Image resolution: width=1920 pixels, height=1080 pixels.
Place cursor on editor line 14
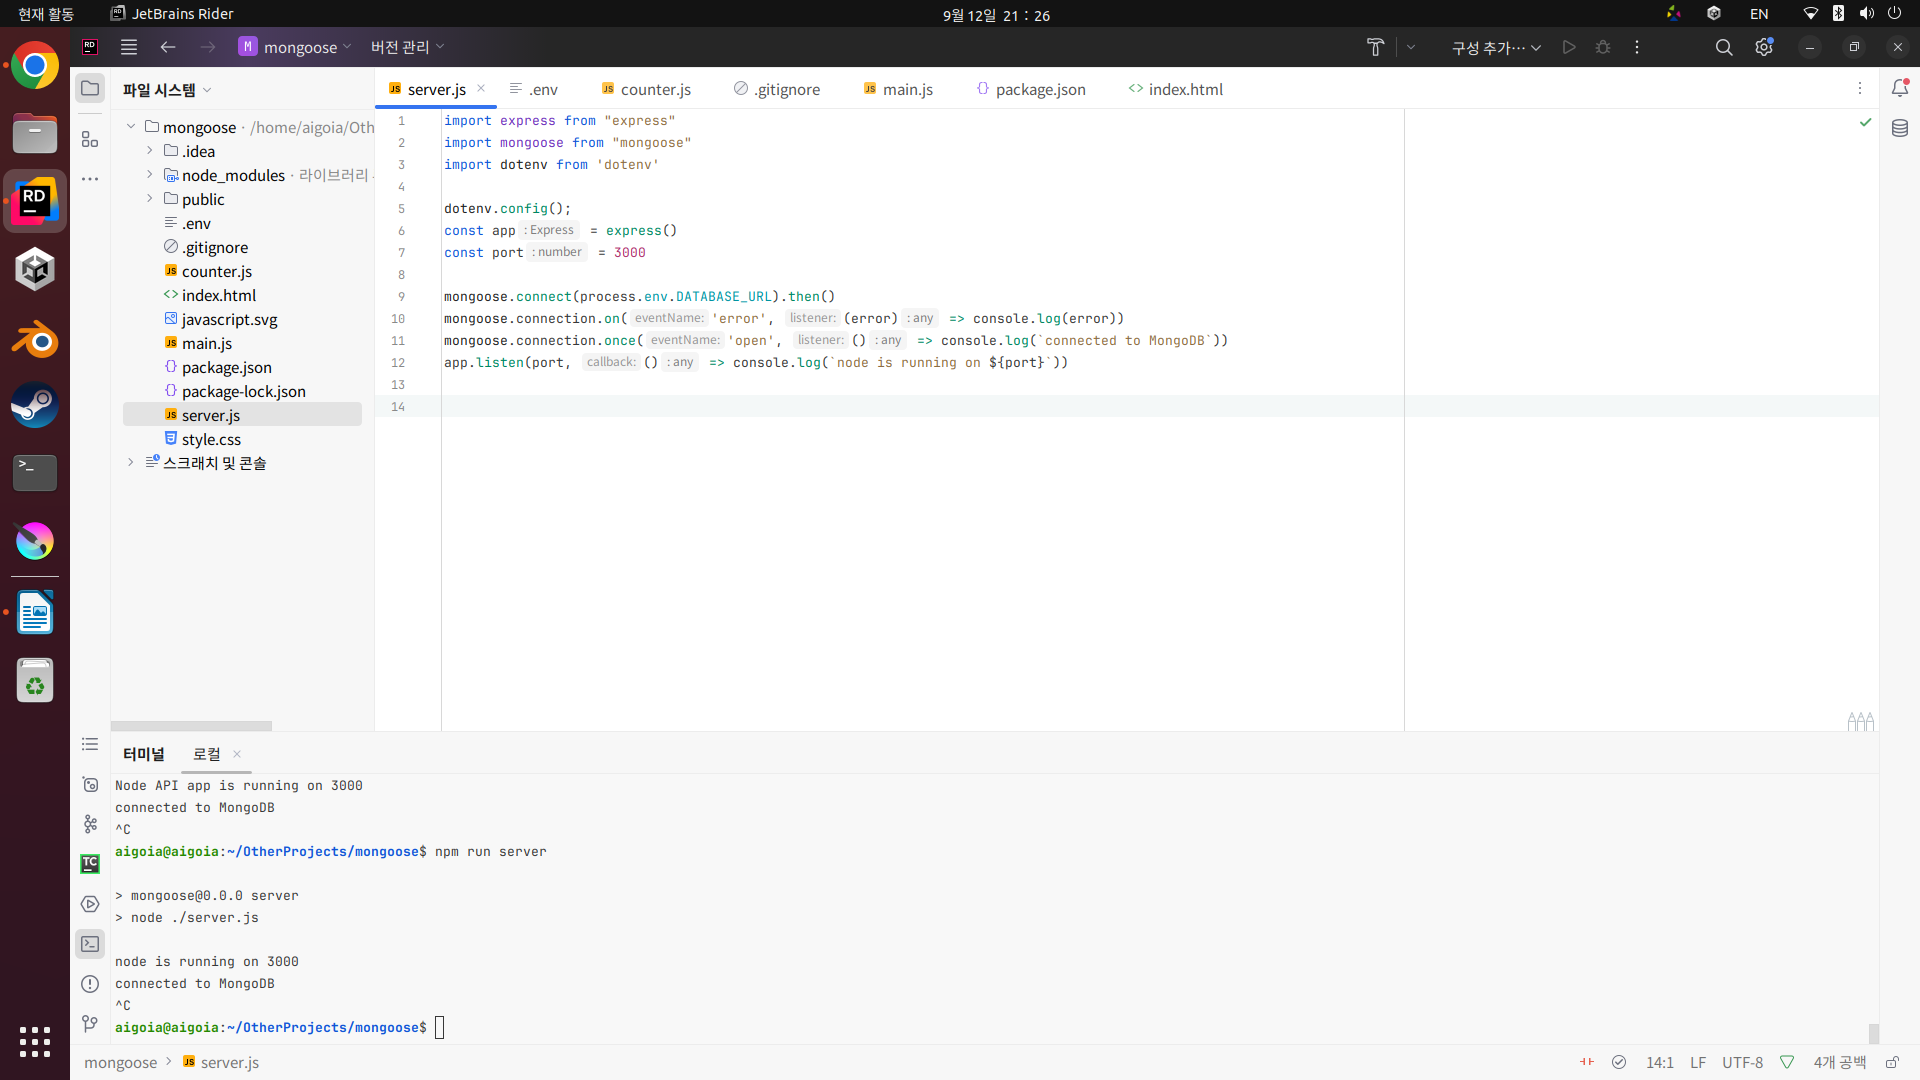point(1160,406)
